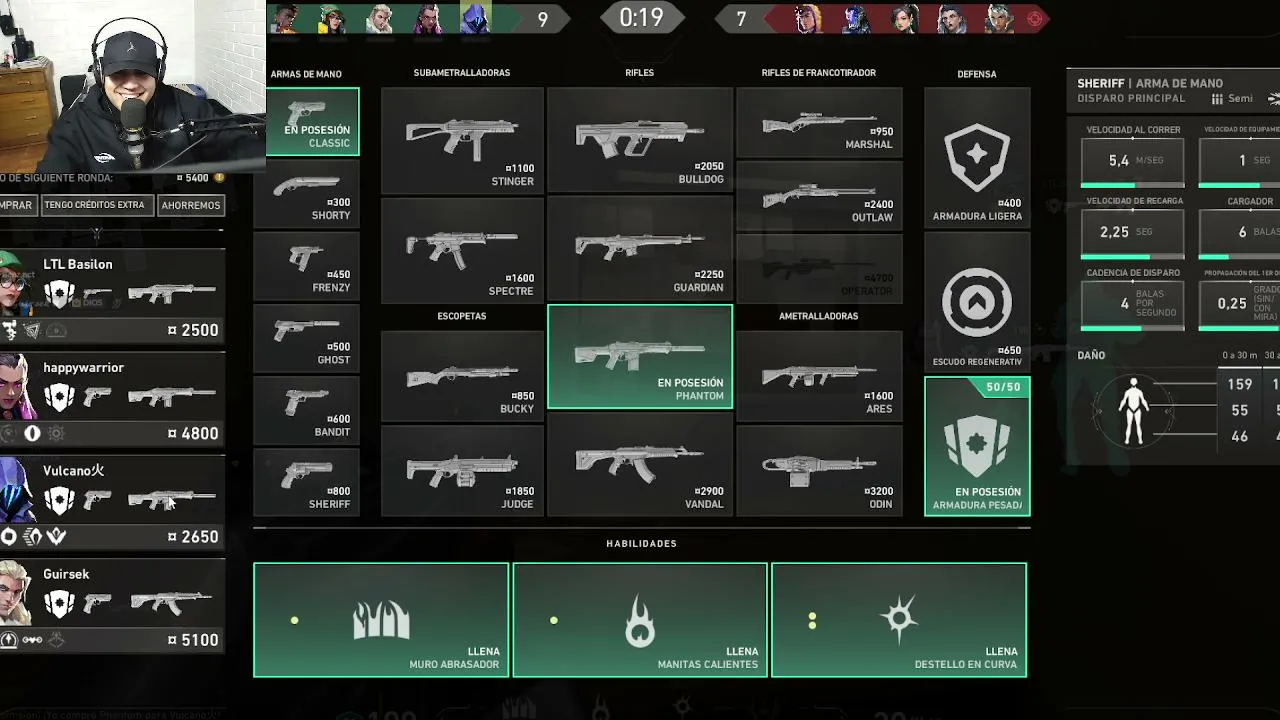Click the owned Armadura Pesada shield
1280x720 pixels.
click(x=977, y=447)
